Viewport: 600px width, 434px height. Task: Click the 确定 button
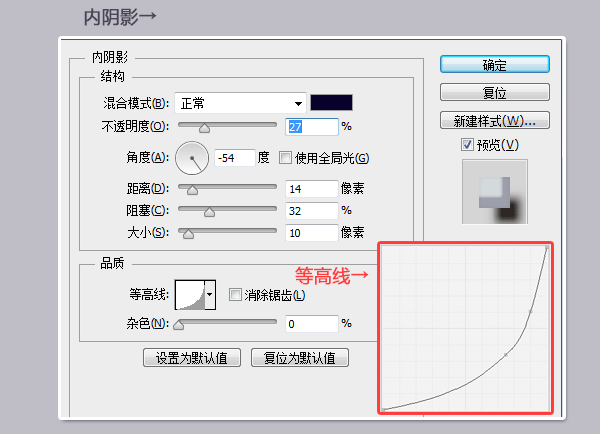(x=495, y=64)
